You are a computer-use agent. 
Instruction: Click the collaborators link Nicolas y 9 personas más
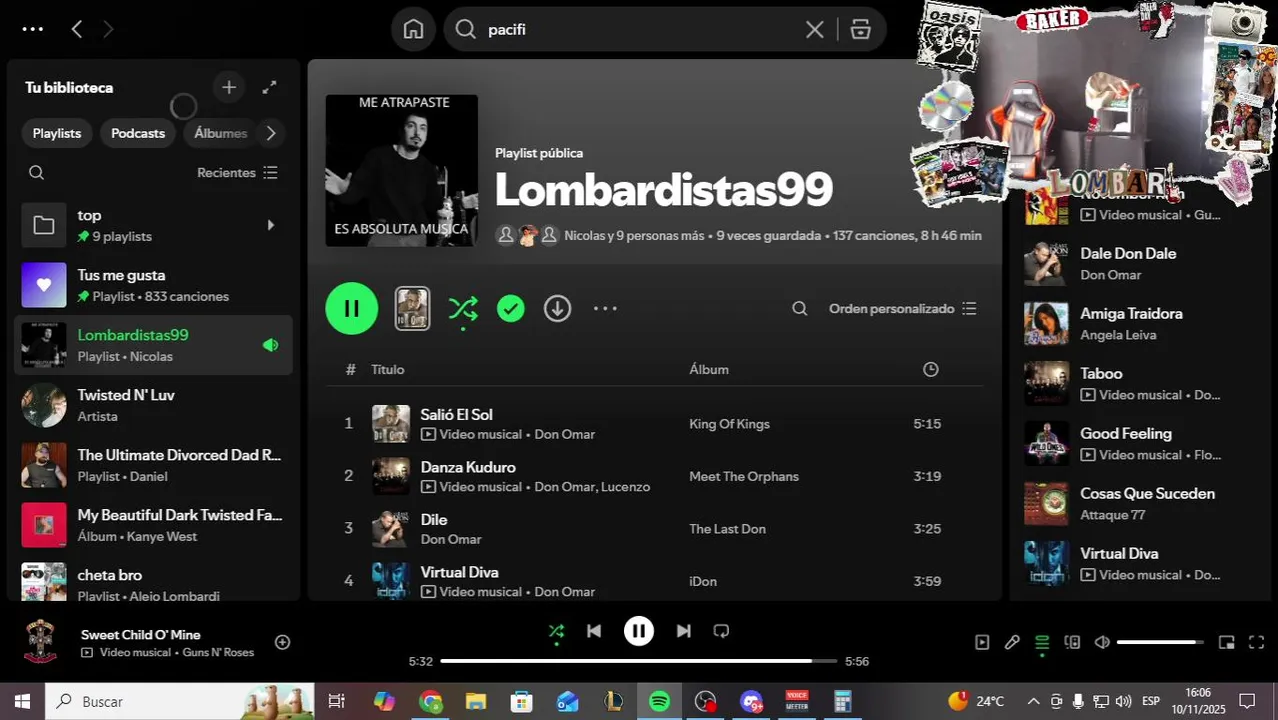coord(634,236)
